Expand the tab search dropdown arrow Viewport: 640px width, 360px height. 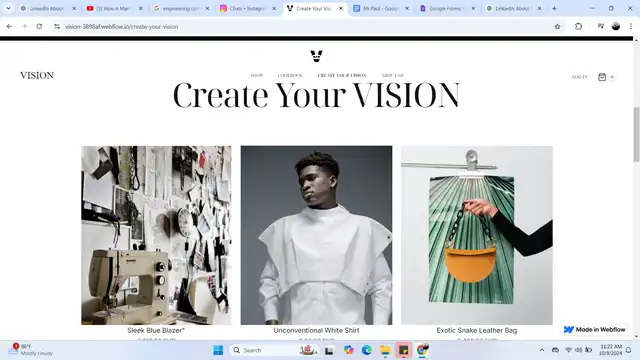[x=8, y=8]
